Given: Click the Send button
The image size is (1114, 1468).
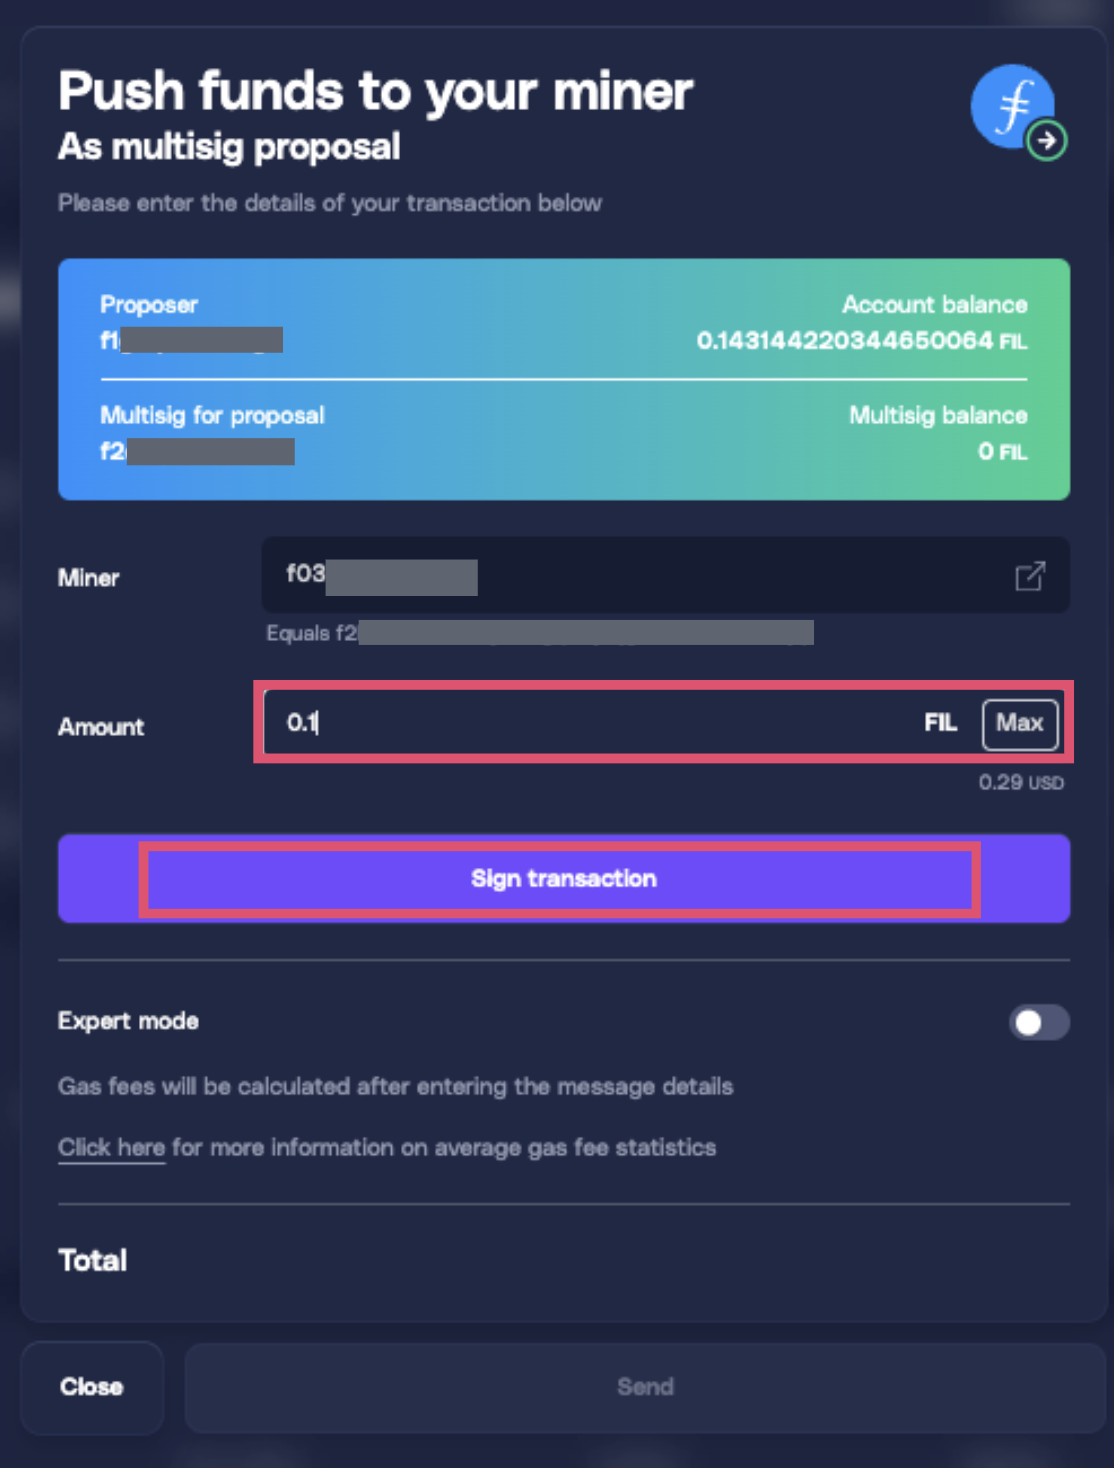Looking at the screenshot, I should tap(645, 1387).
